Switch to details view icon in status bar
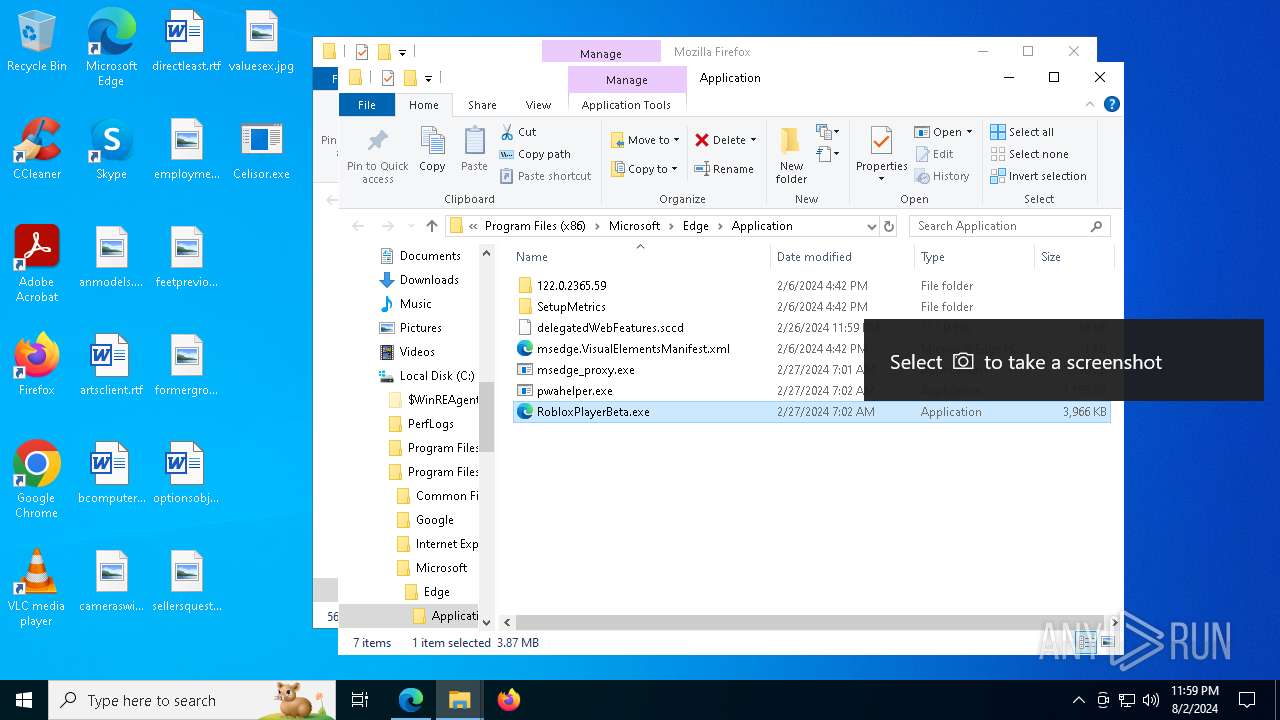This screenshot has width=1280, height=720. tap(1086, 643)
